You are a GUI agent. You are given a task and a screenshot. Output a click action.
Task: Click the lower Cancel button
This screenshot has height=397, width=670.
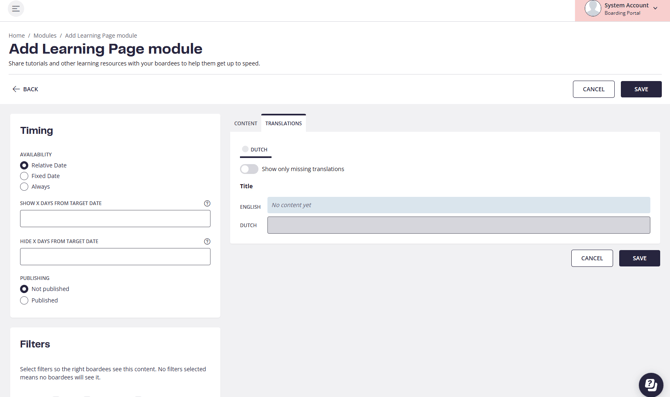pyautogui.click(x=592, y=258)
